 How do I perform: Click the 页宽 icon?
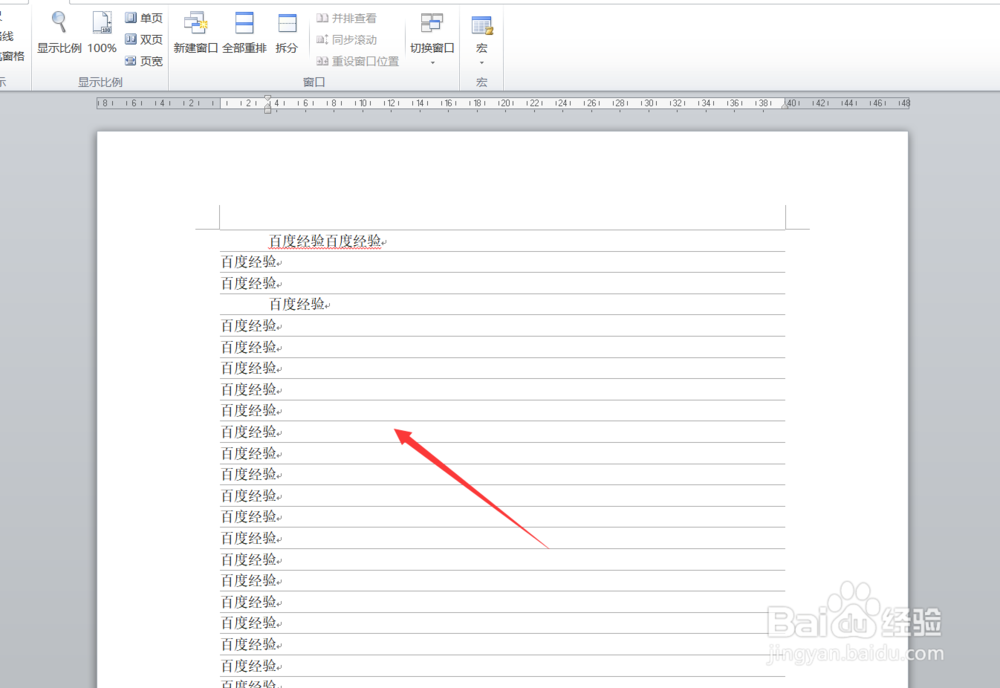coord(131,61)
